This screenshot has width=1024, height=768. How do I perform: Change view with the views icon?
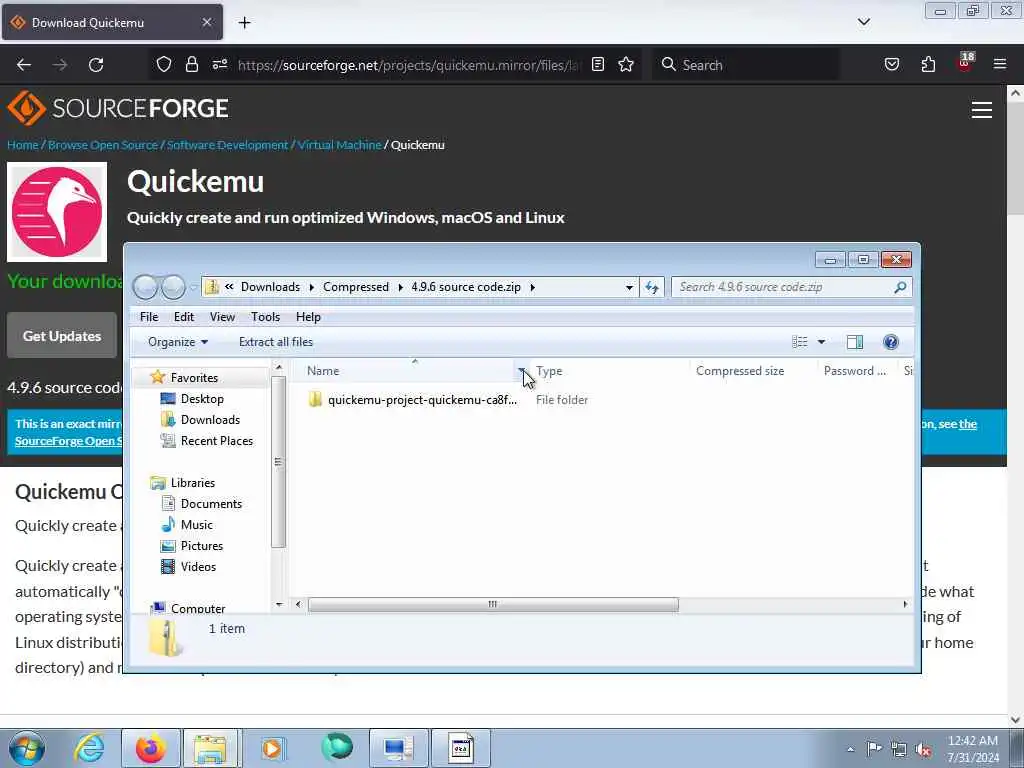(x=799, y=342)
